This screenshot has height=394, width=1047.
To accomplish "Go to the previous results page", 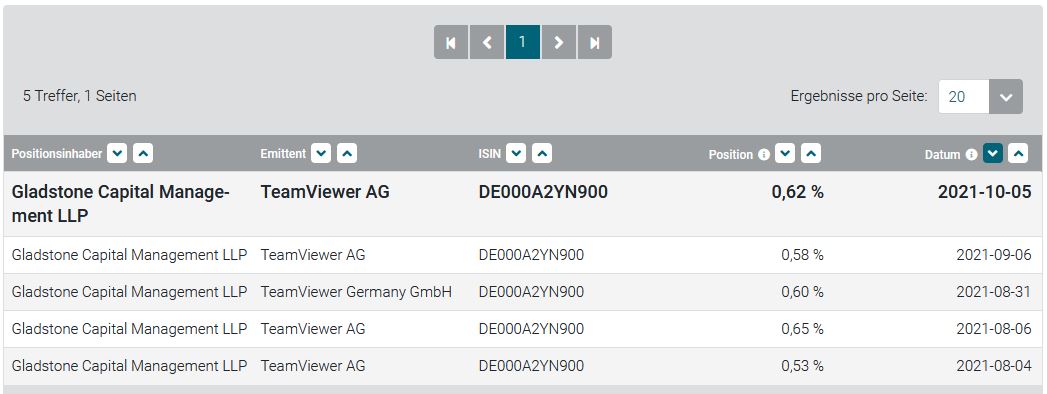I will point(487,42).
